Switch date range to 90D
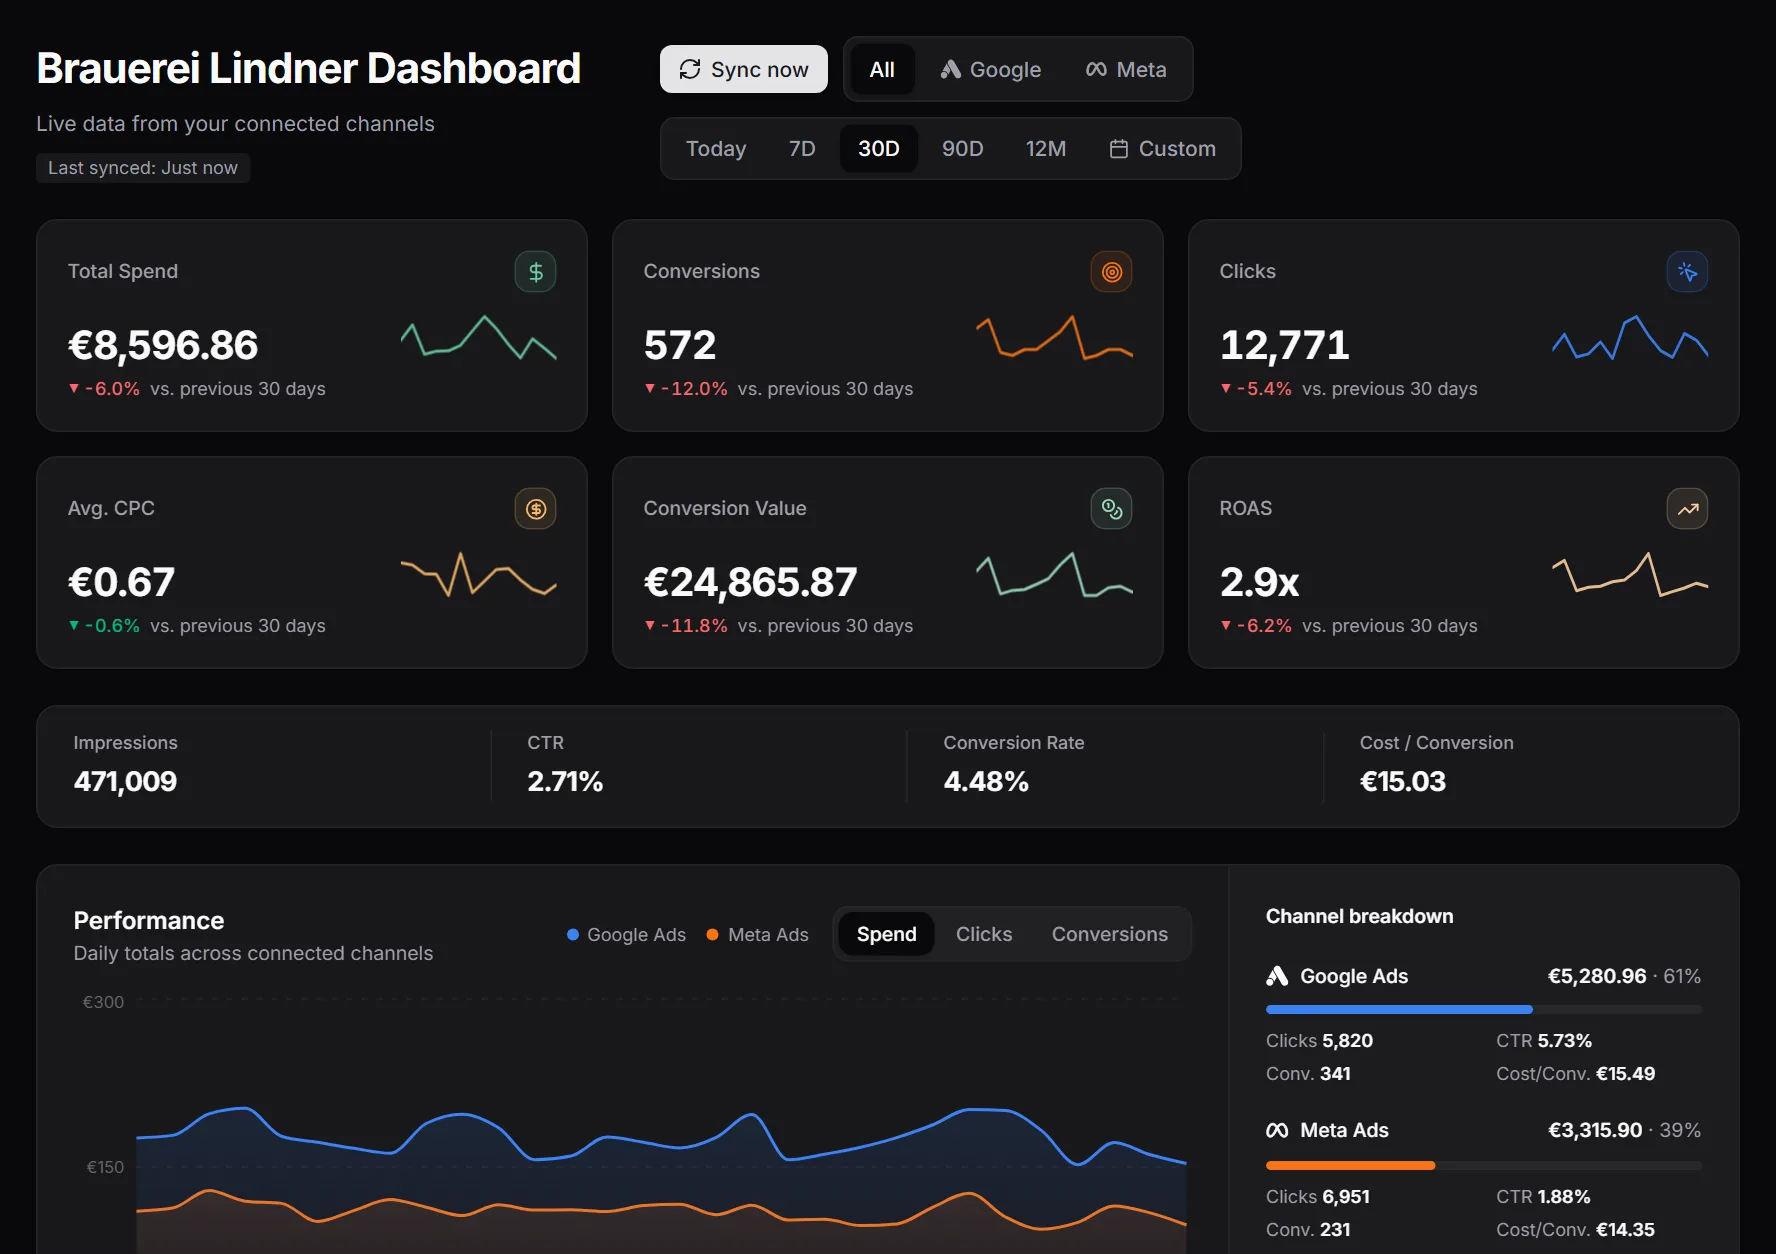Viewport: 1776px width, 1254px height. click(962, 148)
